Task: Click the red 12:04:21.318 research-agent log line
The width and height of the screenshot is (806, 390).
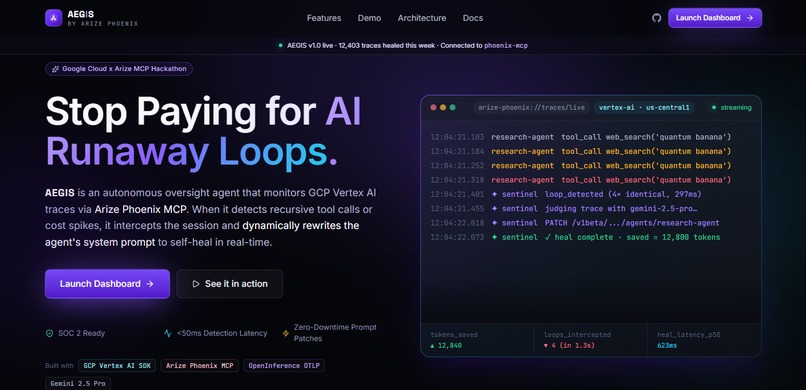Action: [580, 180]
